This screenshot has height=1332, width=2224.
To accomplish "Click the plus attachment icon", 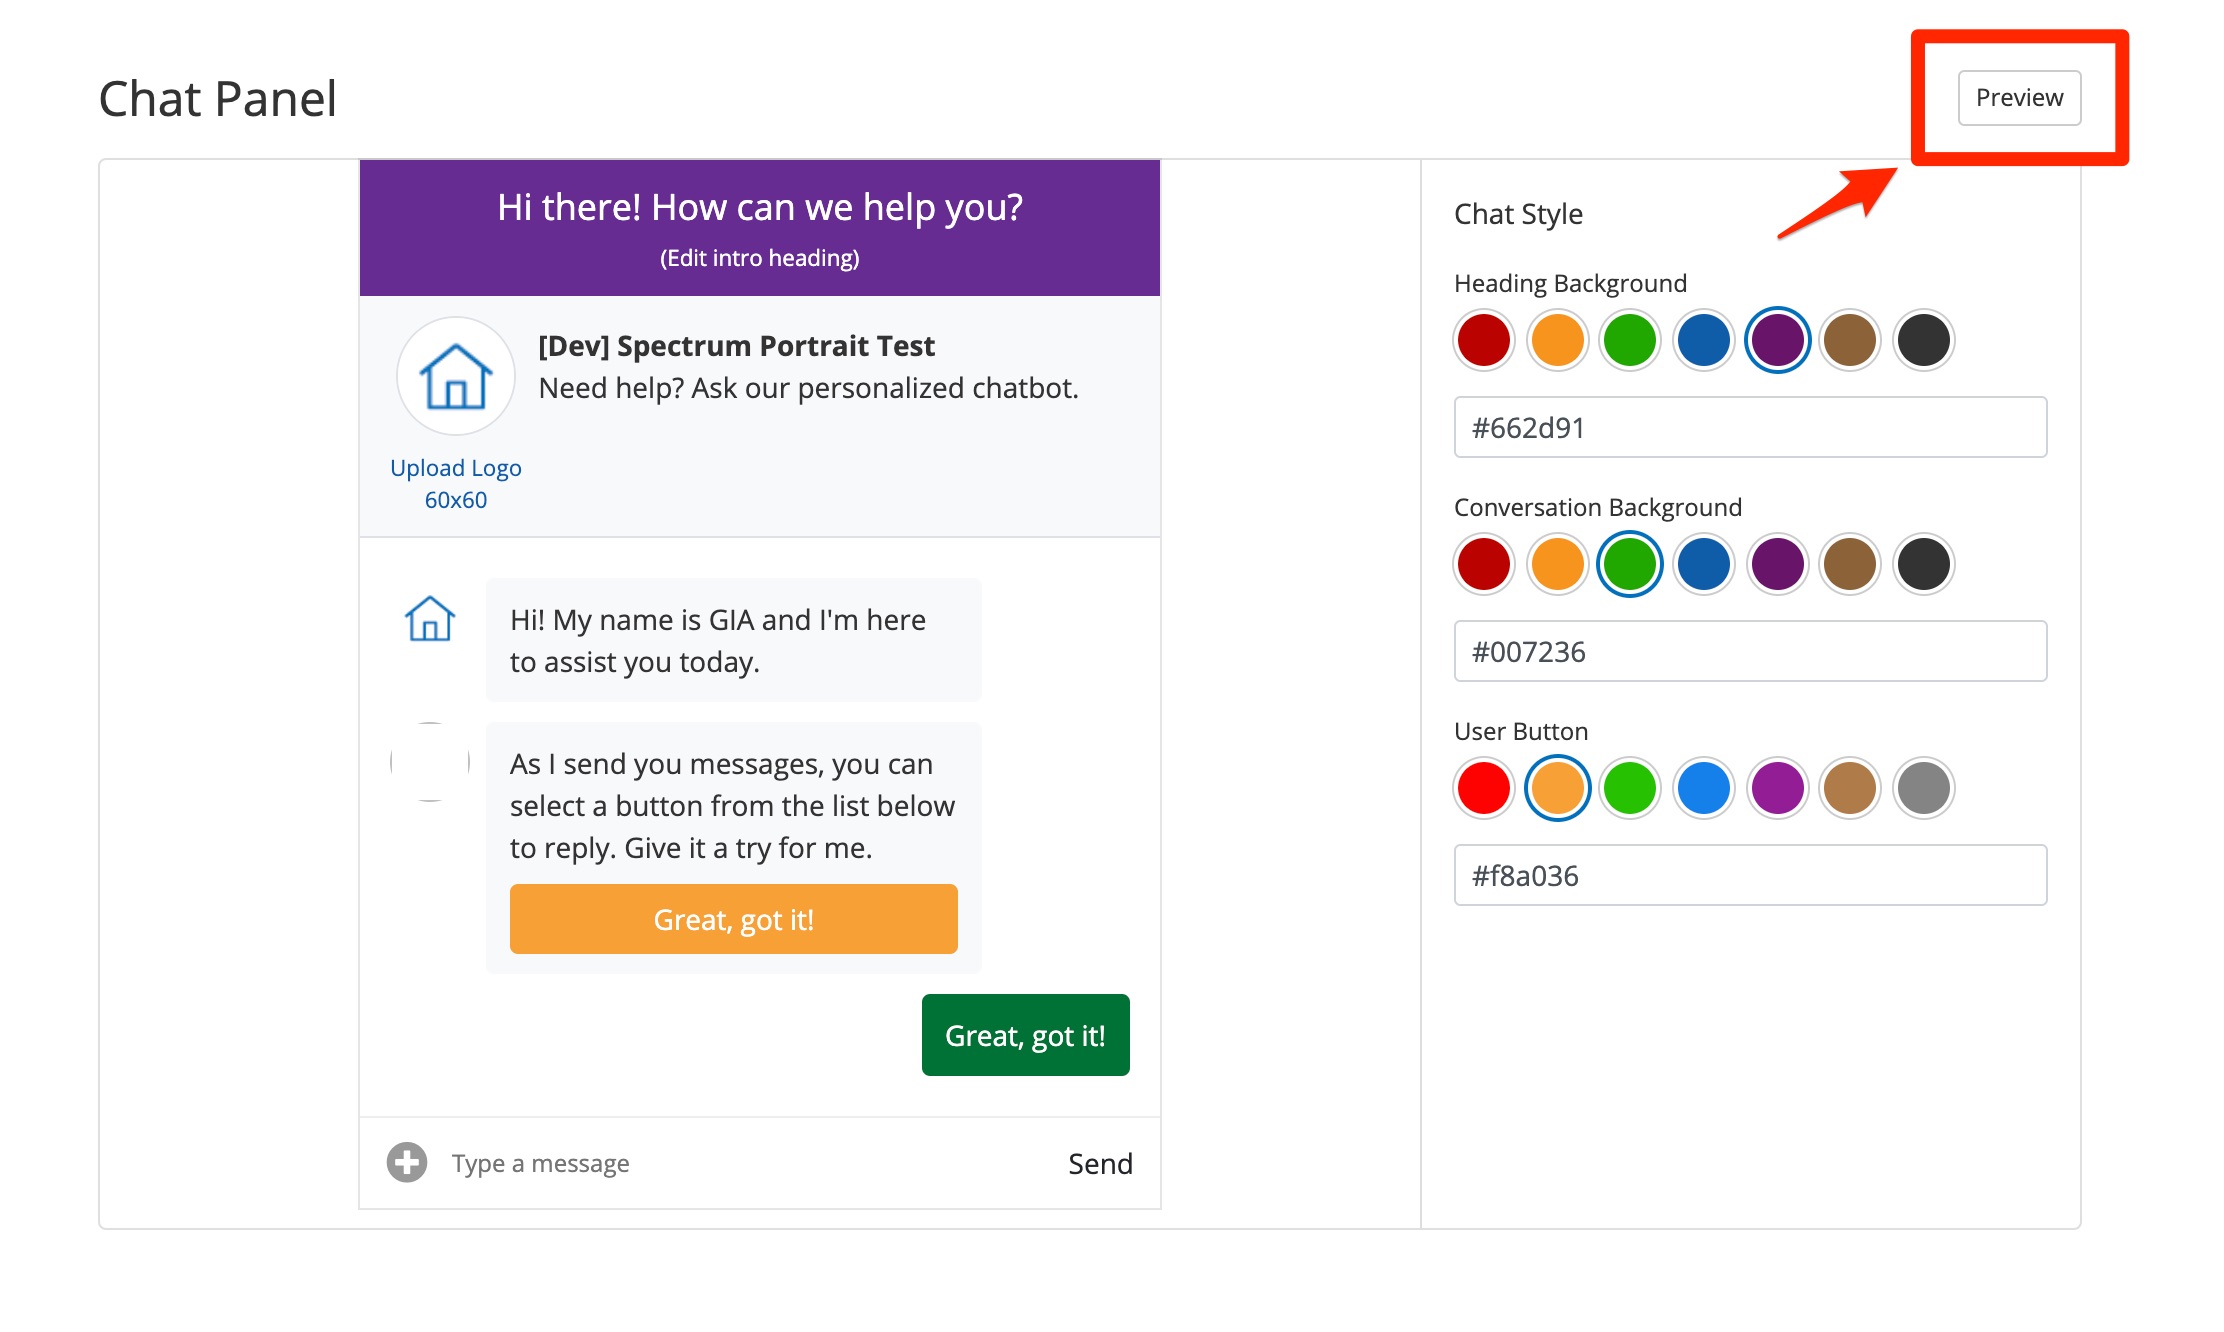I will pos(407,1162).
